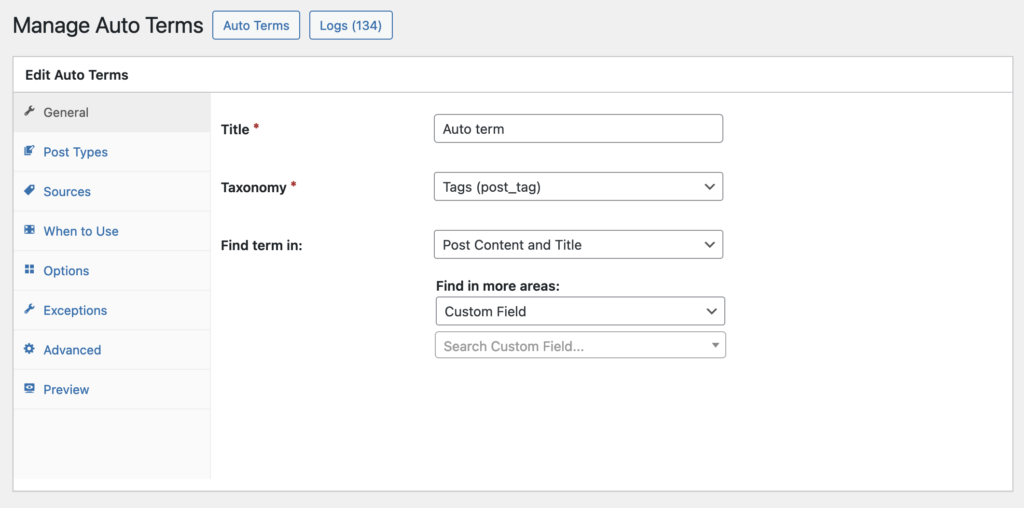Click the monitor icon beside Preview
The height and width of the screenshot is (508, 1024).
click(x=29, y=389)
